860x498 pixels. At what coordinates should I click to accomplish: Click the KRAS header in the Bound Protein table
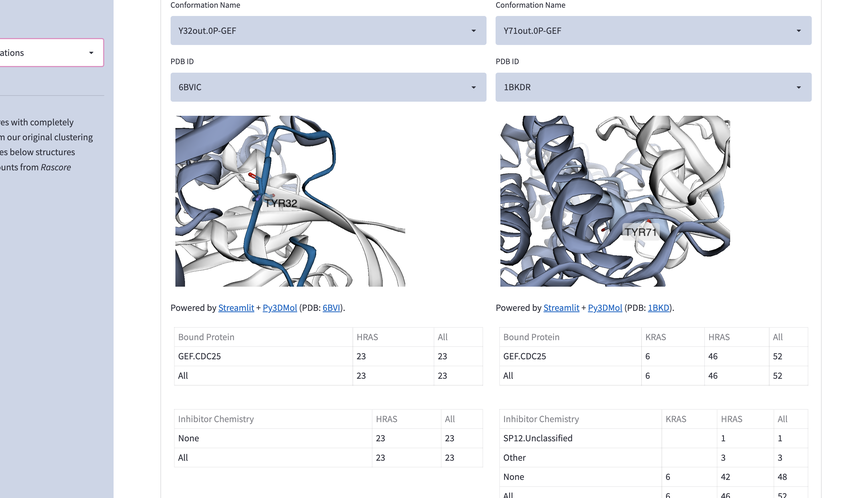click(656, 337)
